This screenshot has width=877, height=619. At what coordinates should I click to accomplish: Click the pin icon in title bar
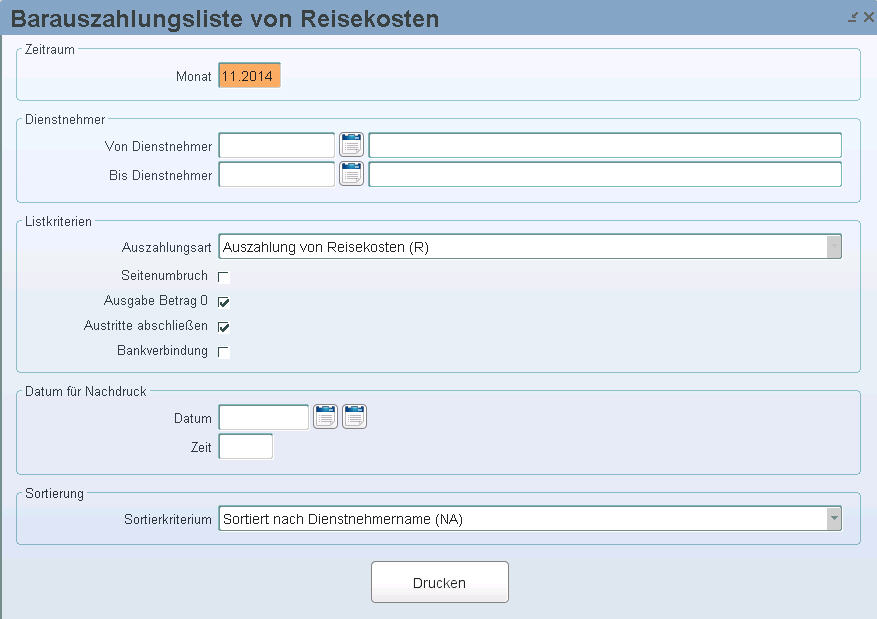pos(853,17)
